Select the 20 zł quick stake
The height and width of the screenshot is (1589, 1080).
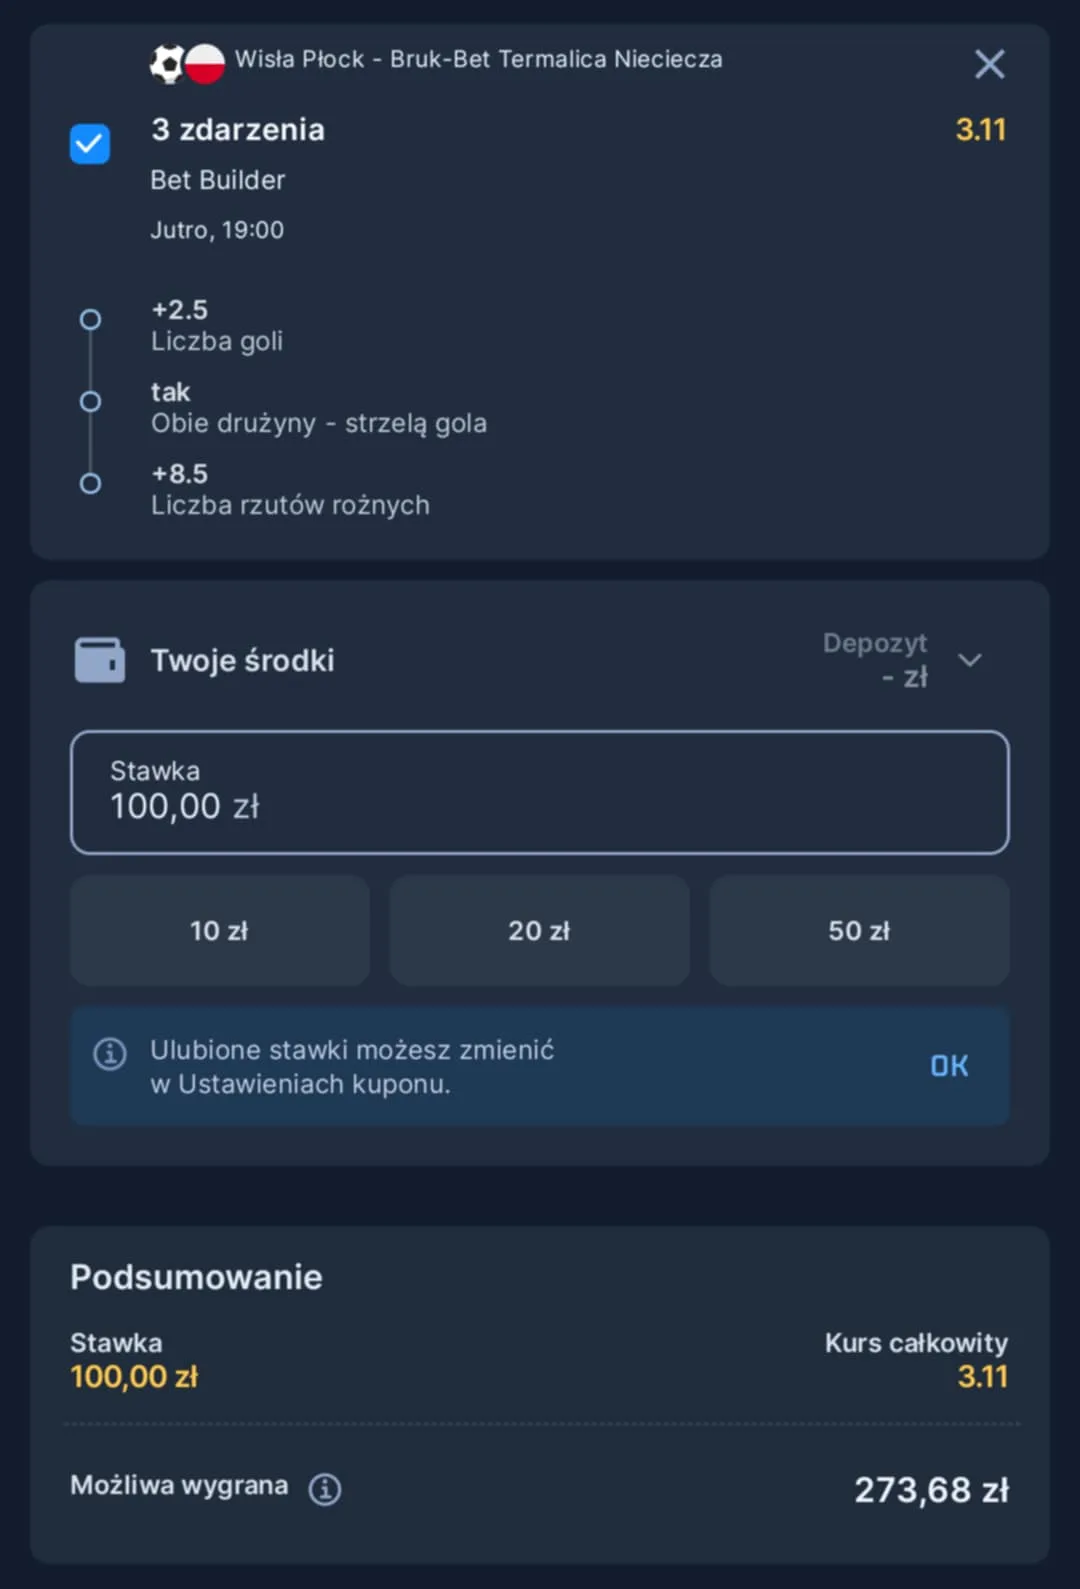(x=539, y=931)
